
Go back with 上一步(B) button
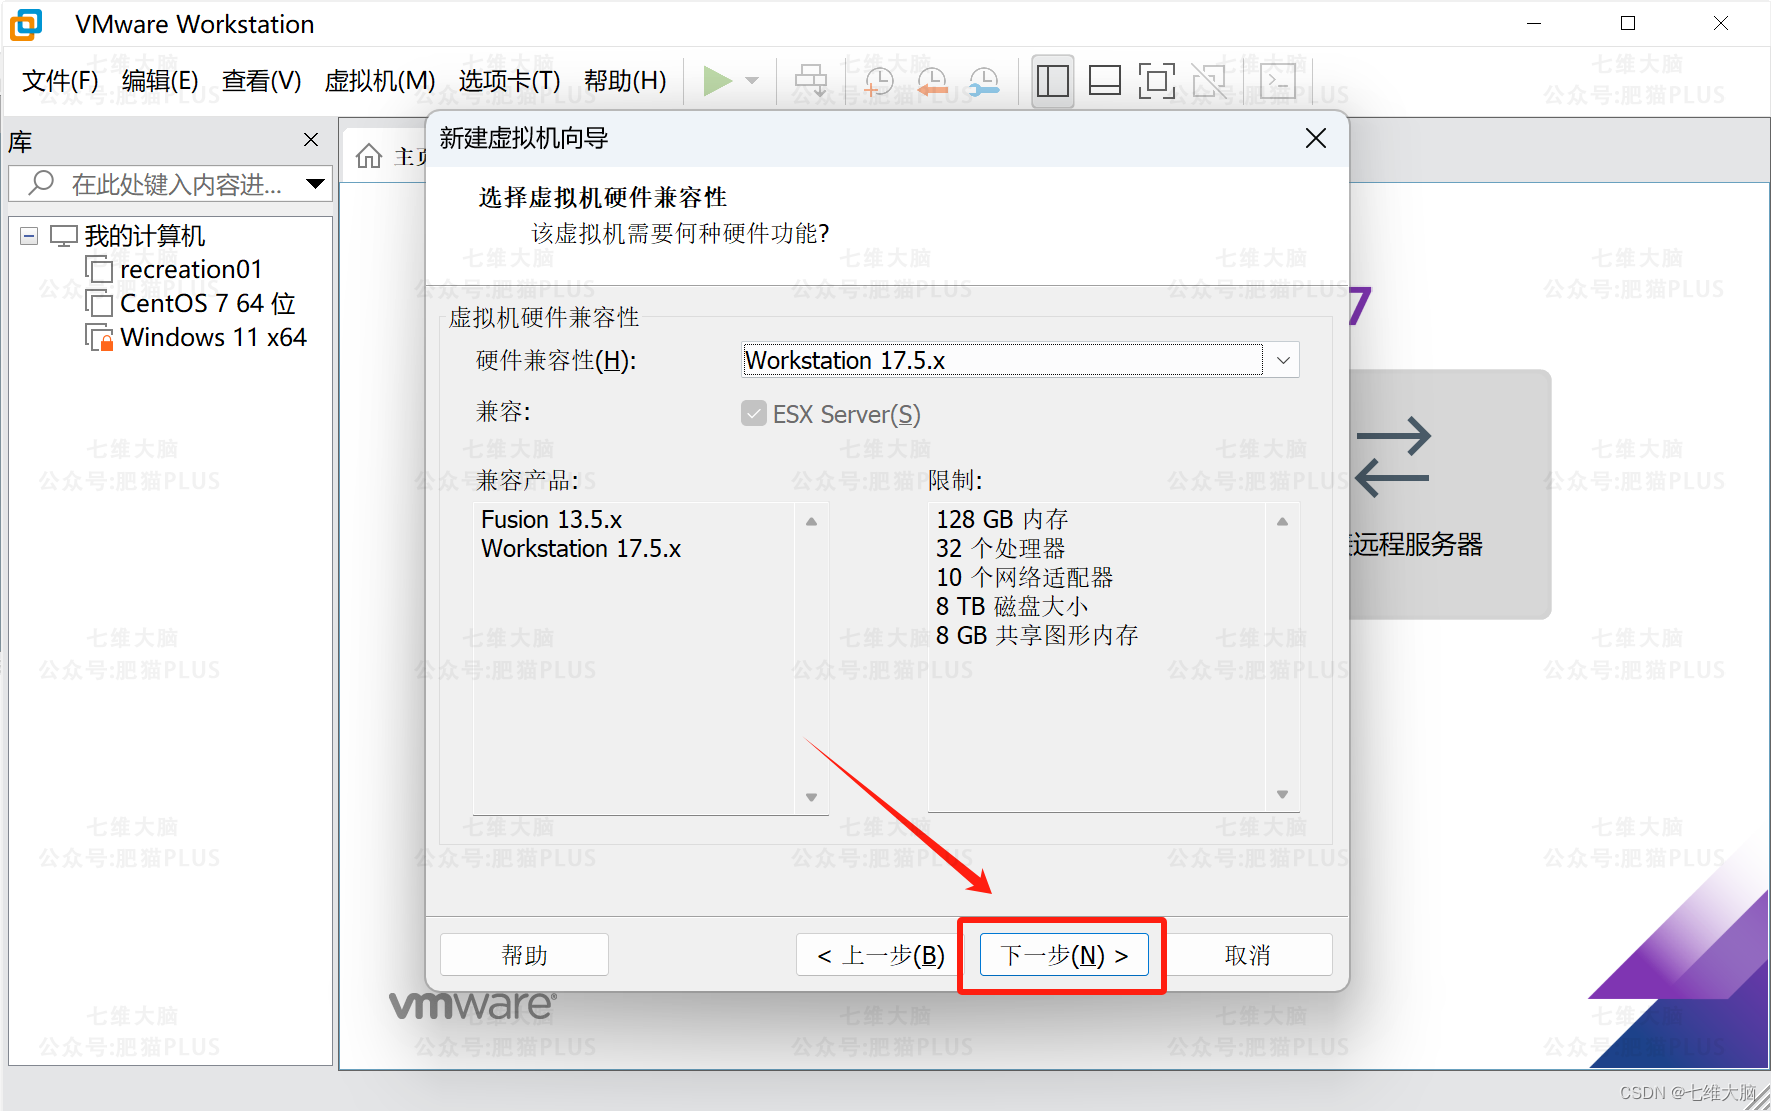pos(880,955)
